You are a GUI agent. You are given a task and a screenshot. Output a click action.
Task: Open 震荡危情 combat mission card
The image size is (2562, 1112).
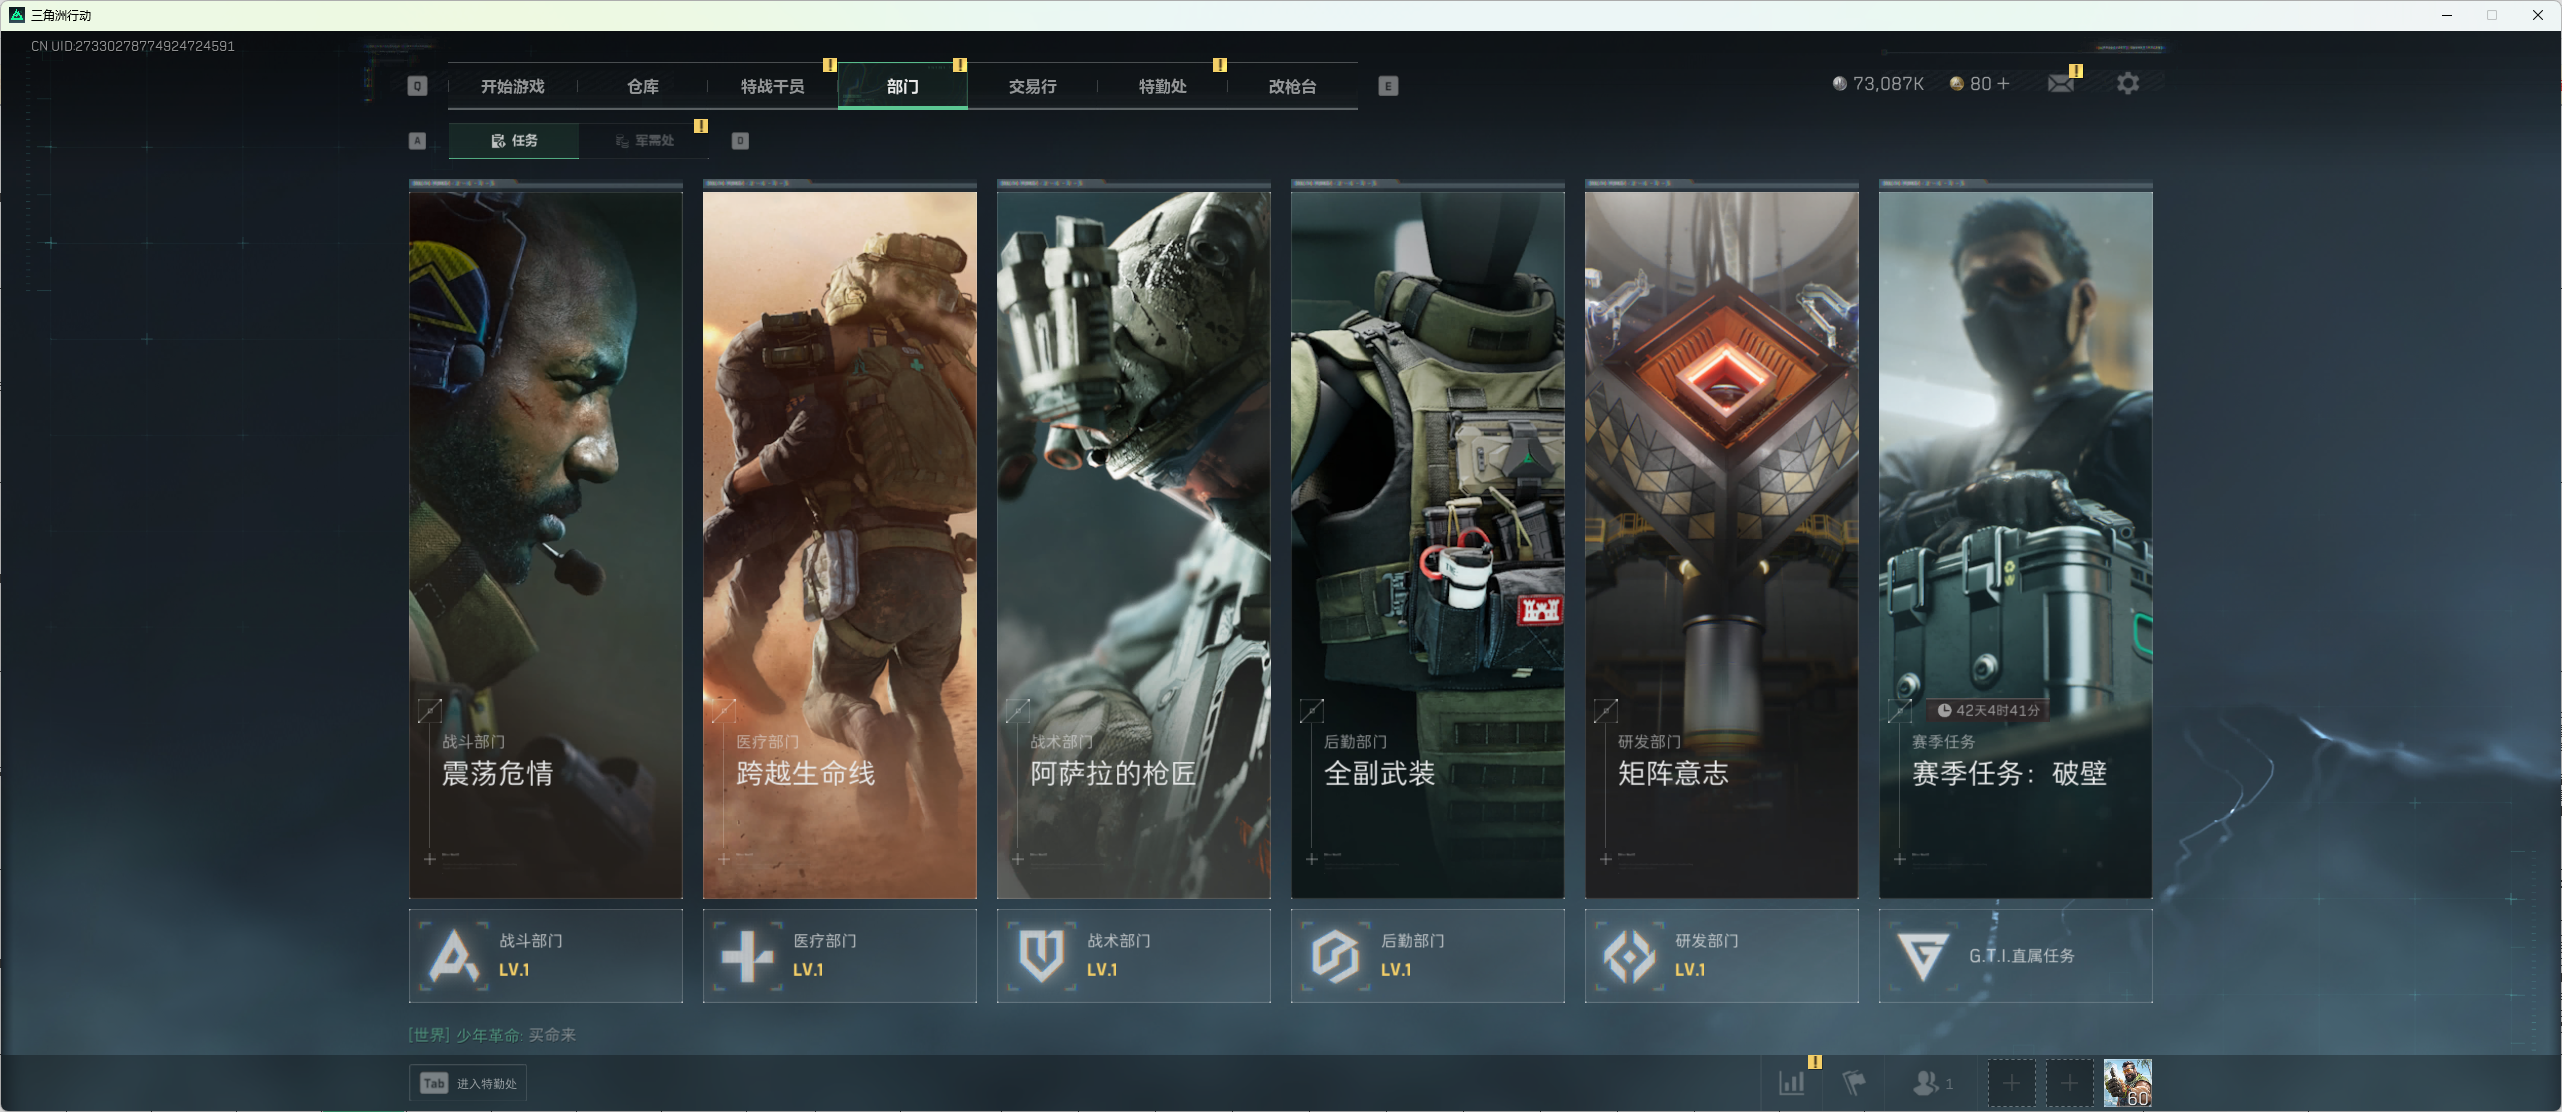point(545,540)
